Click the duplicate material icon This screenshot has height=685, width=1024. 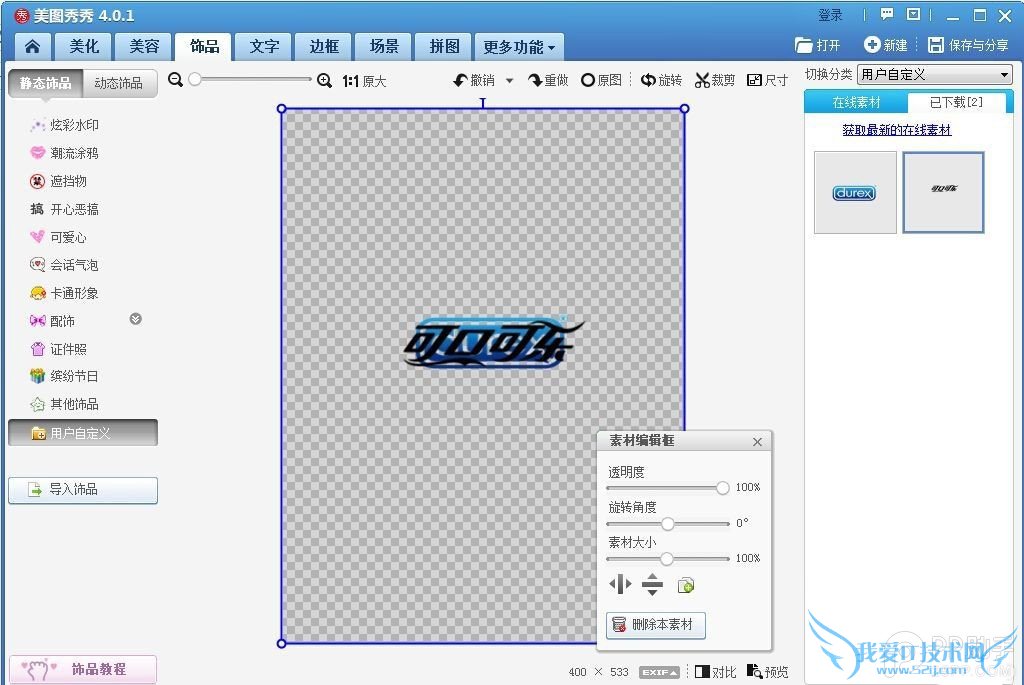(686, 585)
